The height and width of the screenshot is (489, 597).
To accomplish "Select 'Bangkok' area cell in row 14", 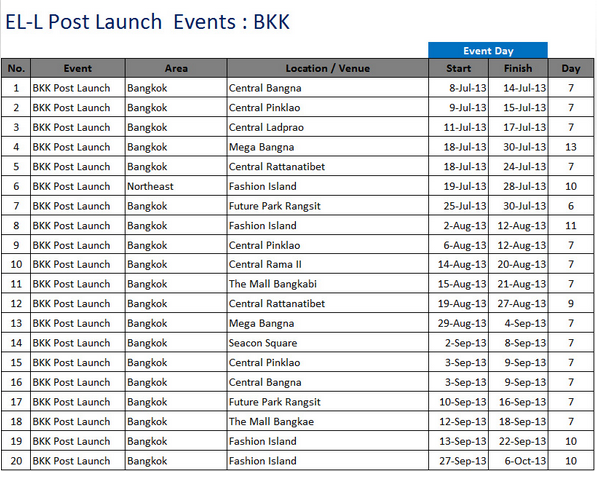I will tap(176, 343).
